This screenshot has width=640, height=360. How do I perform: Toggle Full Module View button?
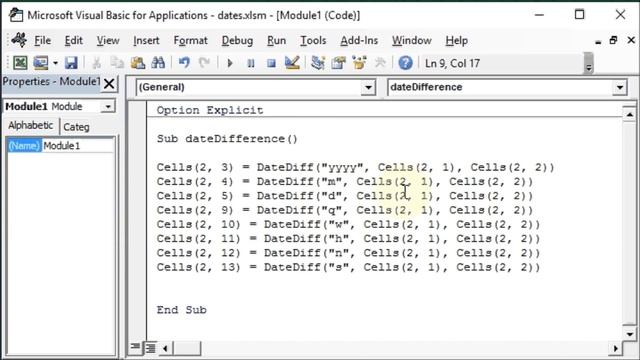tap(150, 348)
